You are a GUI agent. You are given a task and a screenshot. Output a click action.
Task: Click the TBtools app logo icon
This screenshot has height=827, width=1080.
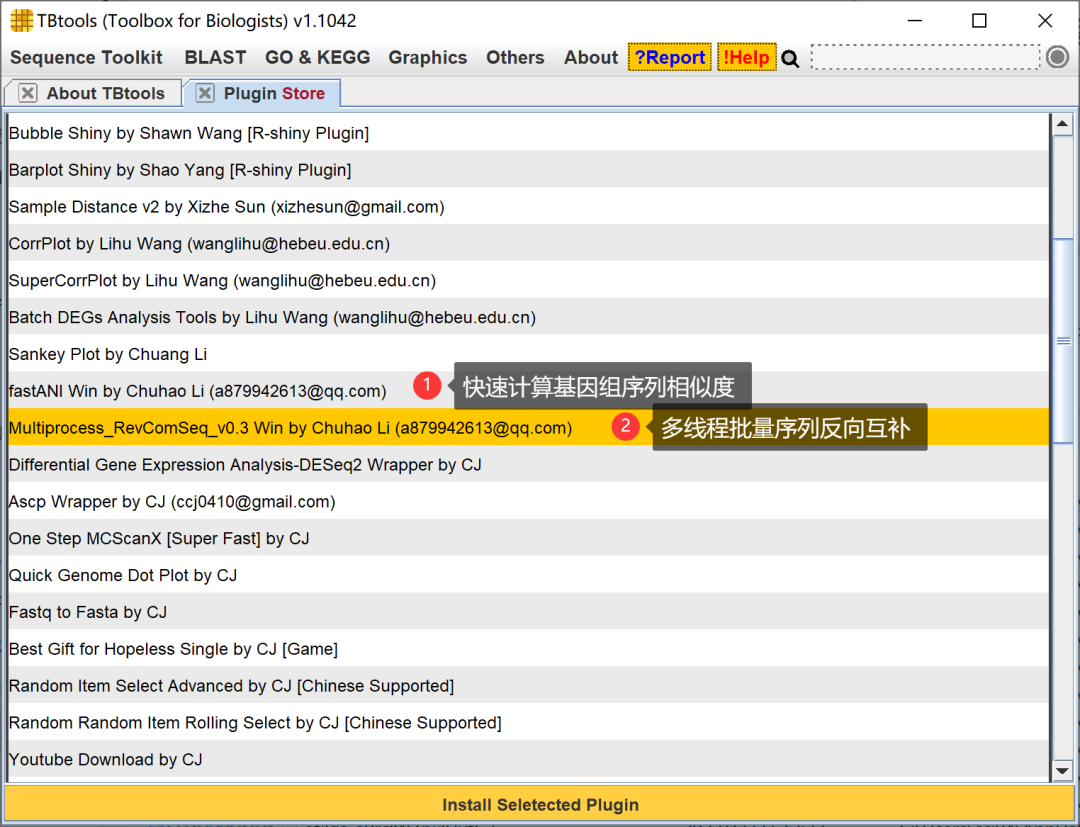[x=21, y=21]
